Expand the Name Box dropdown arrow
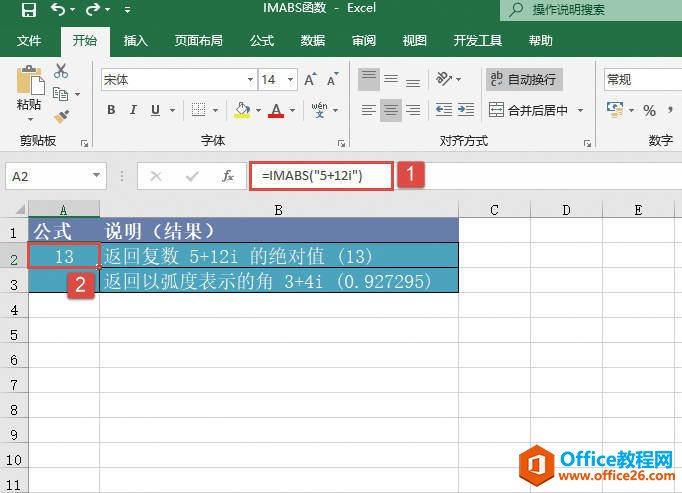 coord(97,176)
